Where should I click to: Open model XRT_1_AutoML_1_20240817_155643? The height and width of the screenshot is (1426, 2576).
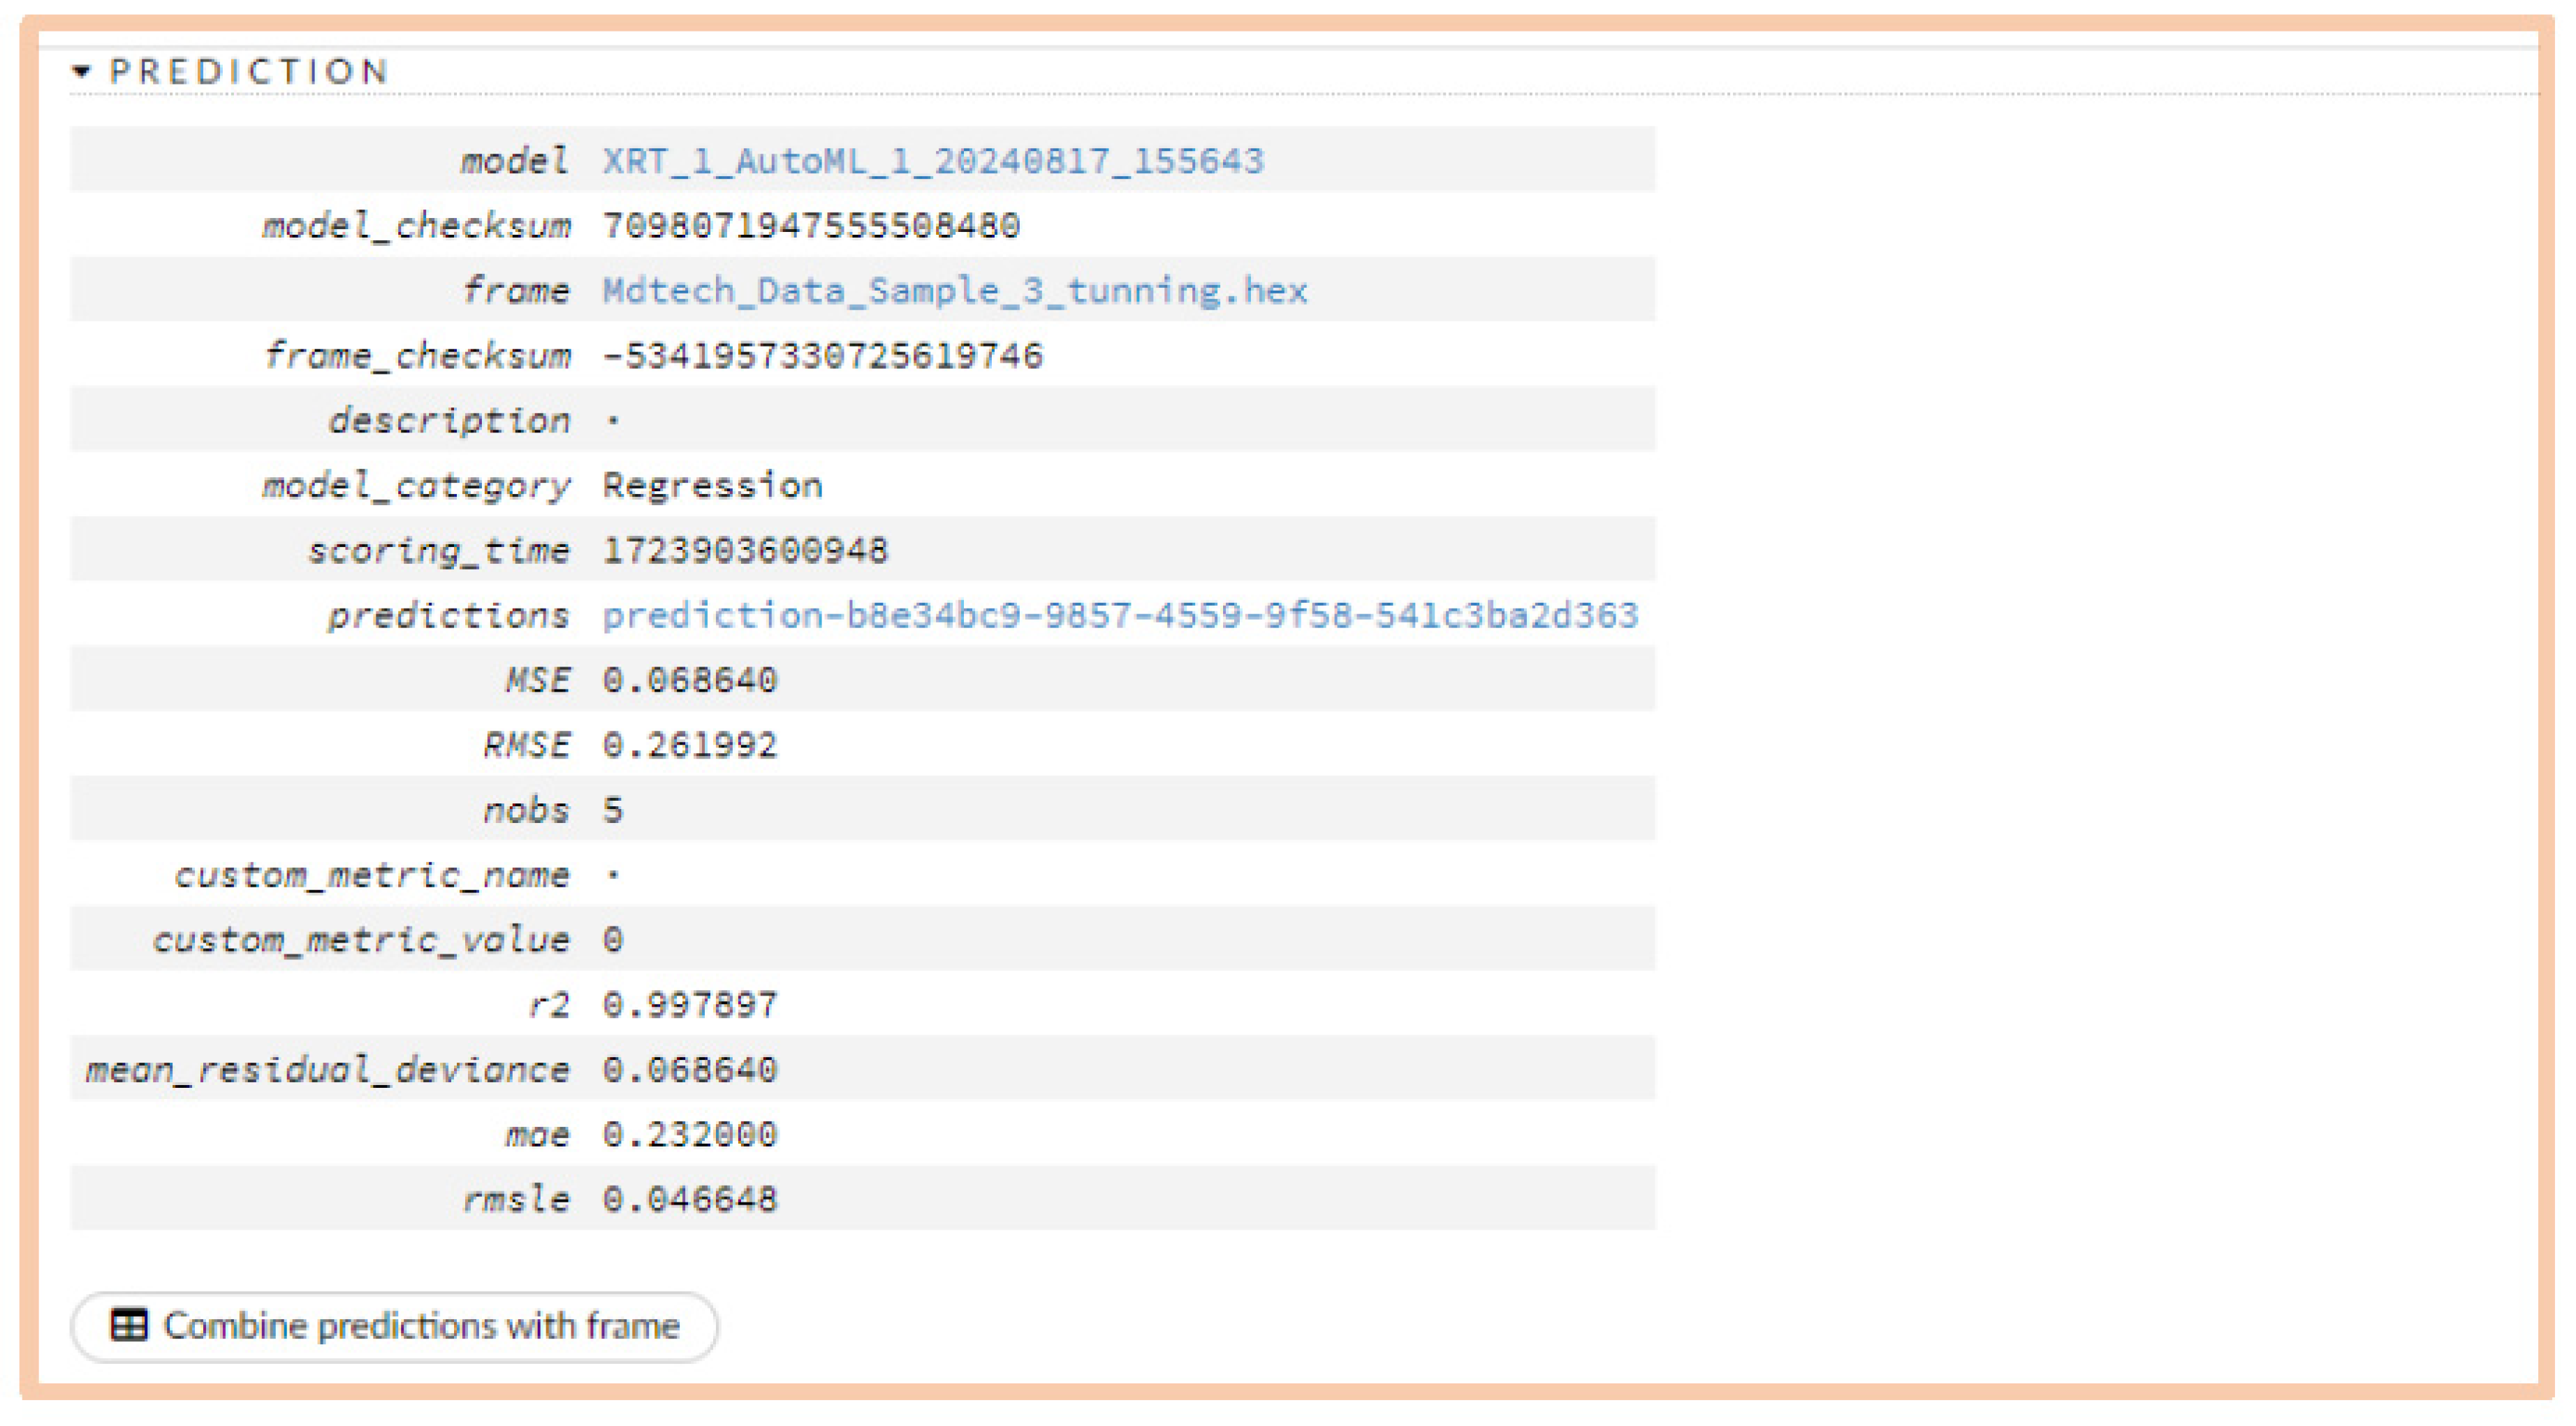[x=930, y=159]
